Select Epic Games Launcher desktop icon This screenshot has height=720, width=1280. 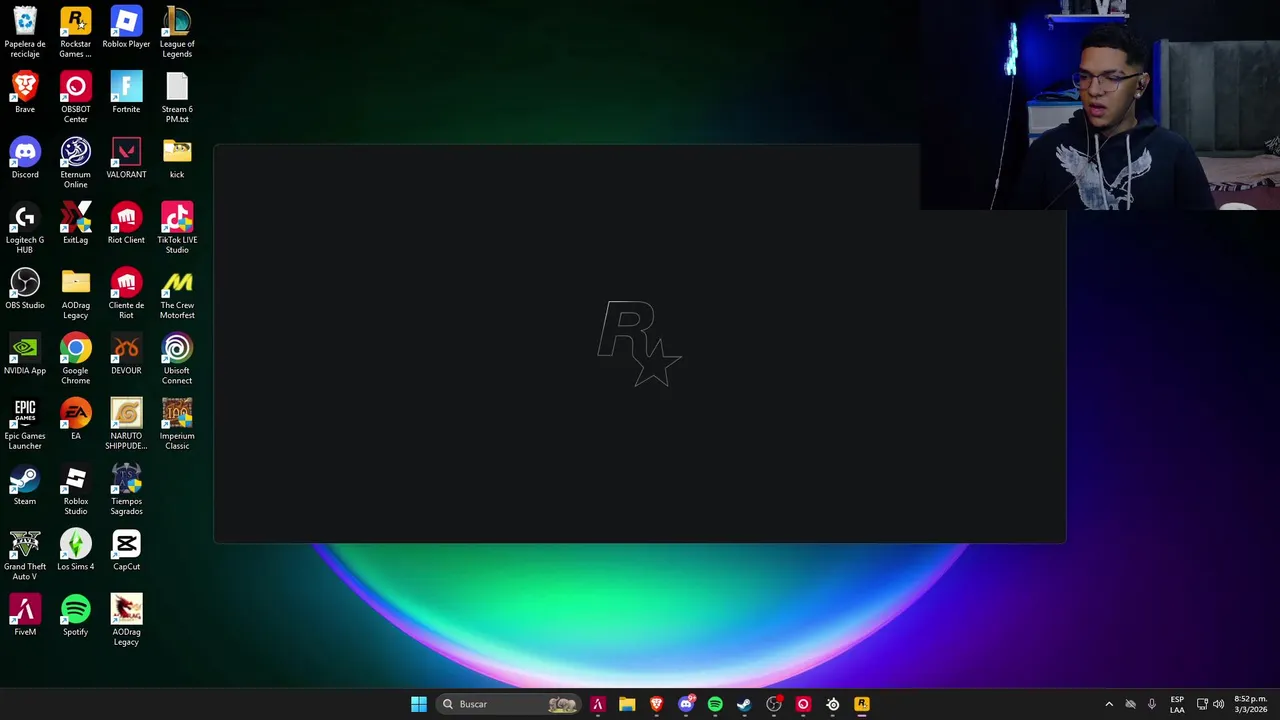click(25, 424)
